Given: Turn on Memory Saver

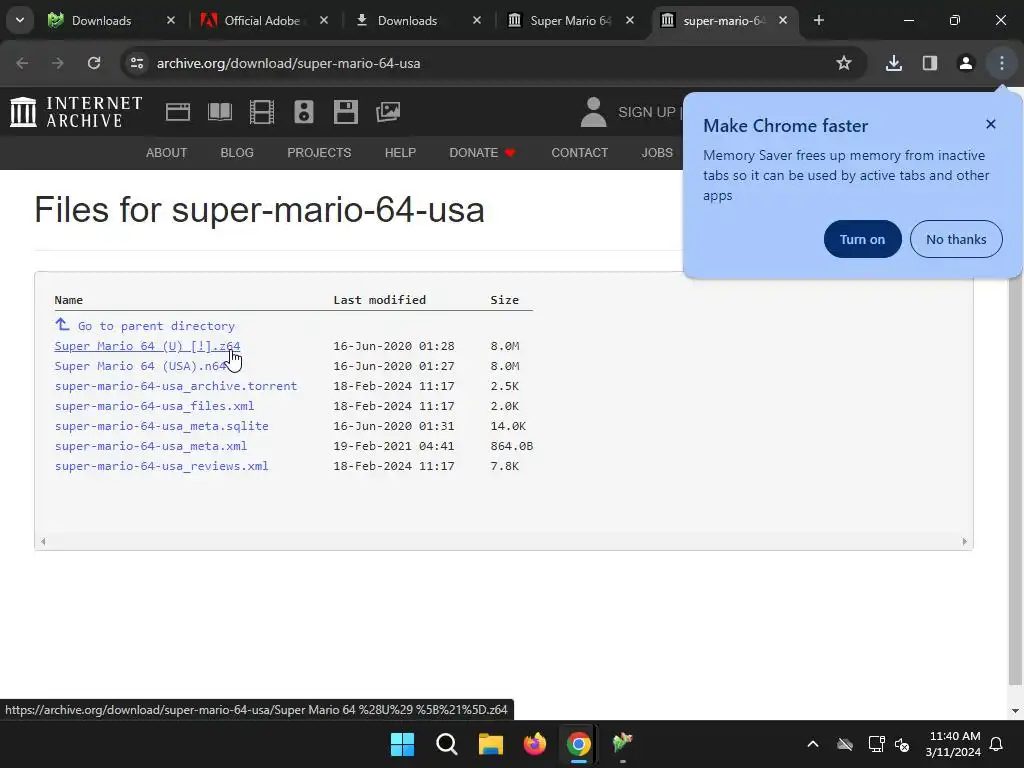Looking at the screenshot, I should 863,239.
